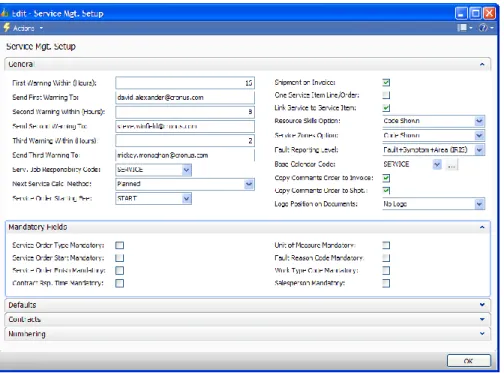Viewport: 504px width, 373px height.
Task: Toggle Link Service to Service Item checkbox
Action: (x=386, y=108)
